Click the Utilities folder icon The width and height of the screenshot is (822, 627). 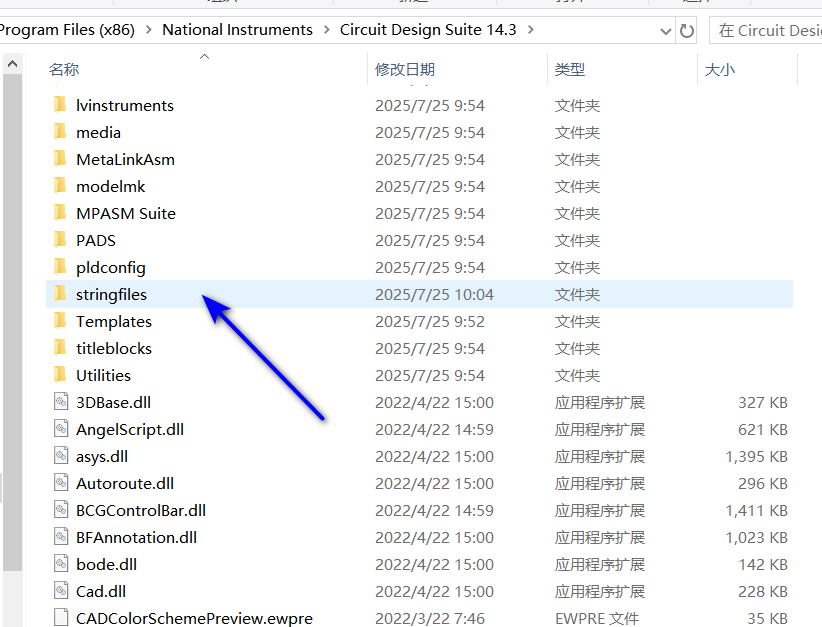pyautogui.click(x=60, y=375)
